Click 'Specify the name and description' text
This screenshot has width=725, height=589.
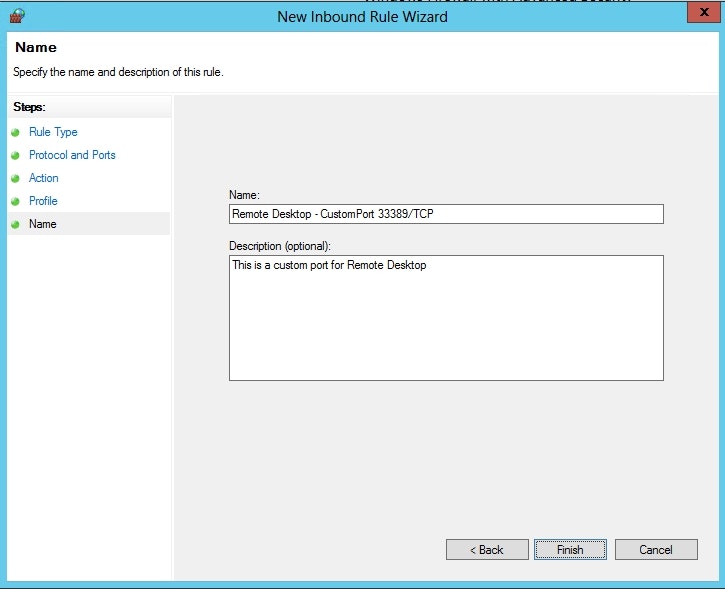[118, 72]
